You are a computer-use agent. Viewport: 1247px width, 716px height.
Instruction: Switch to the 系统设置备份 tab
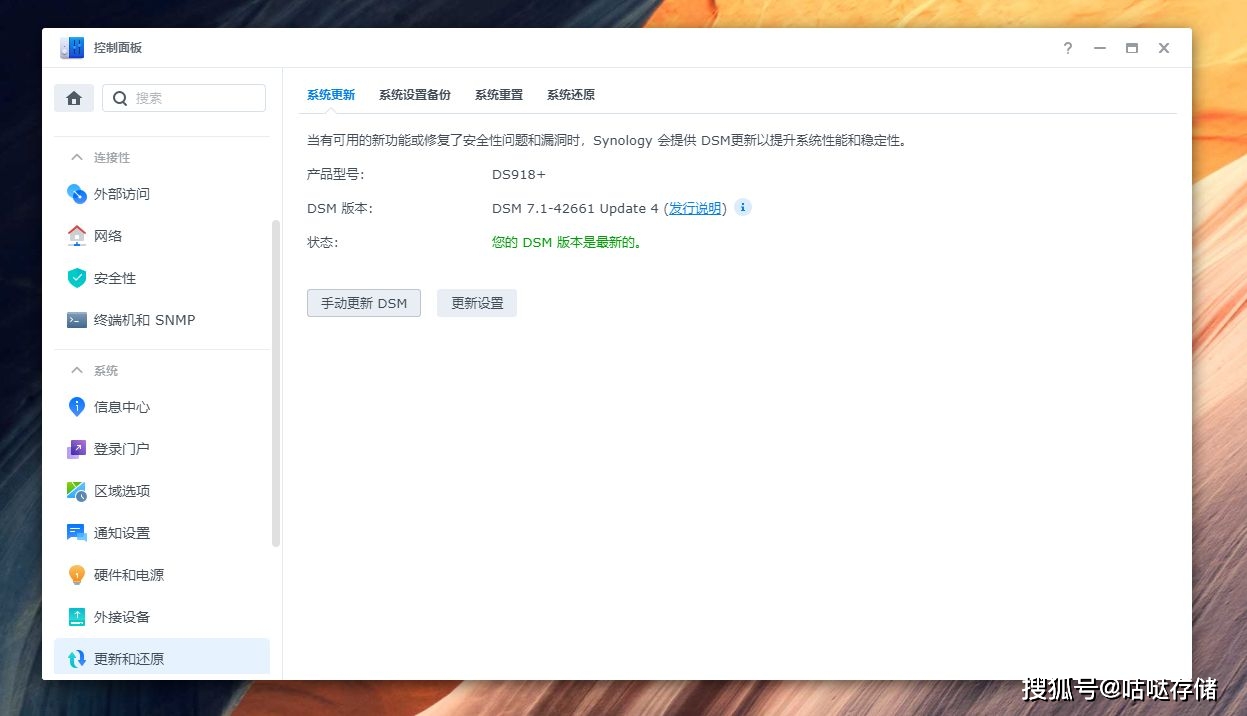[x=415, y=95]
